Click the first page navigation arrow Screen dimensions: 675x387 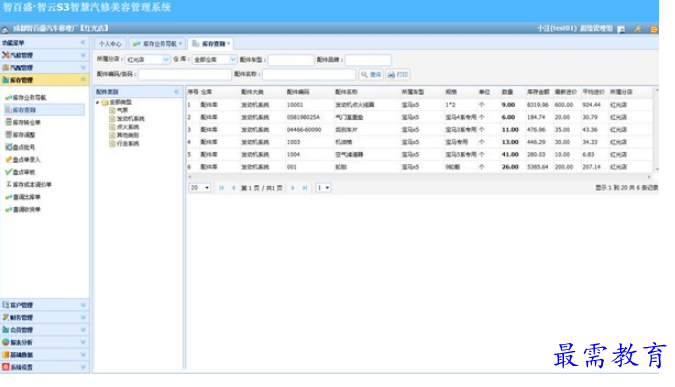(221, 188)
